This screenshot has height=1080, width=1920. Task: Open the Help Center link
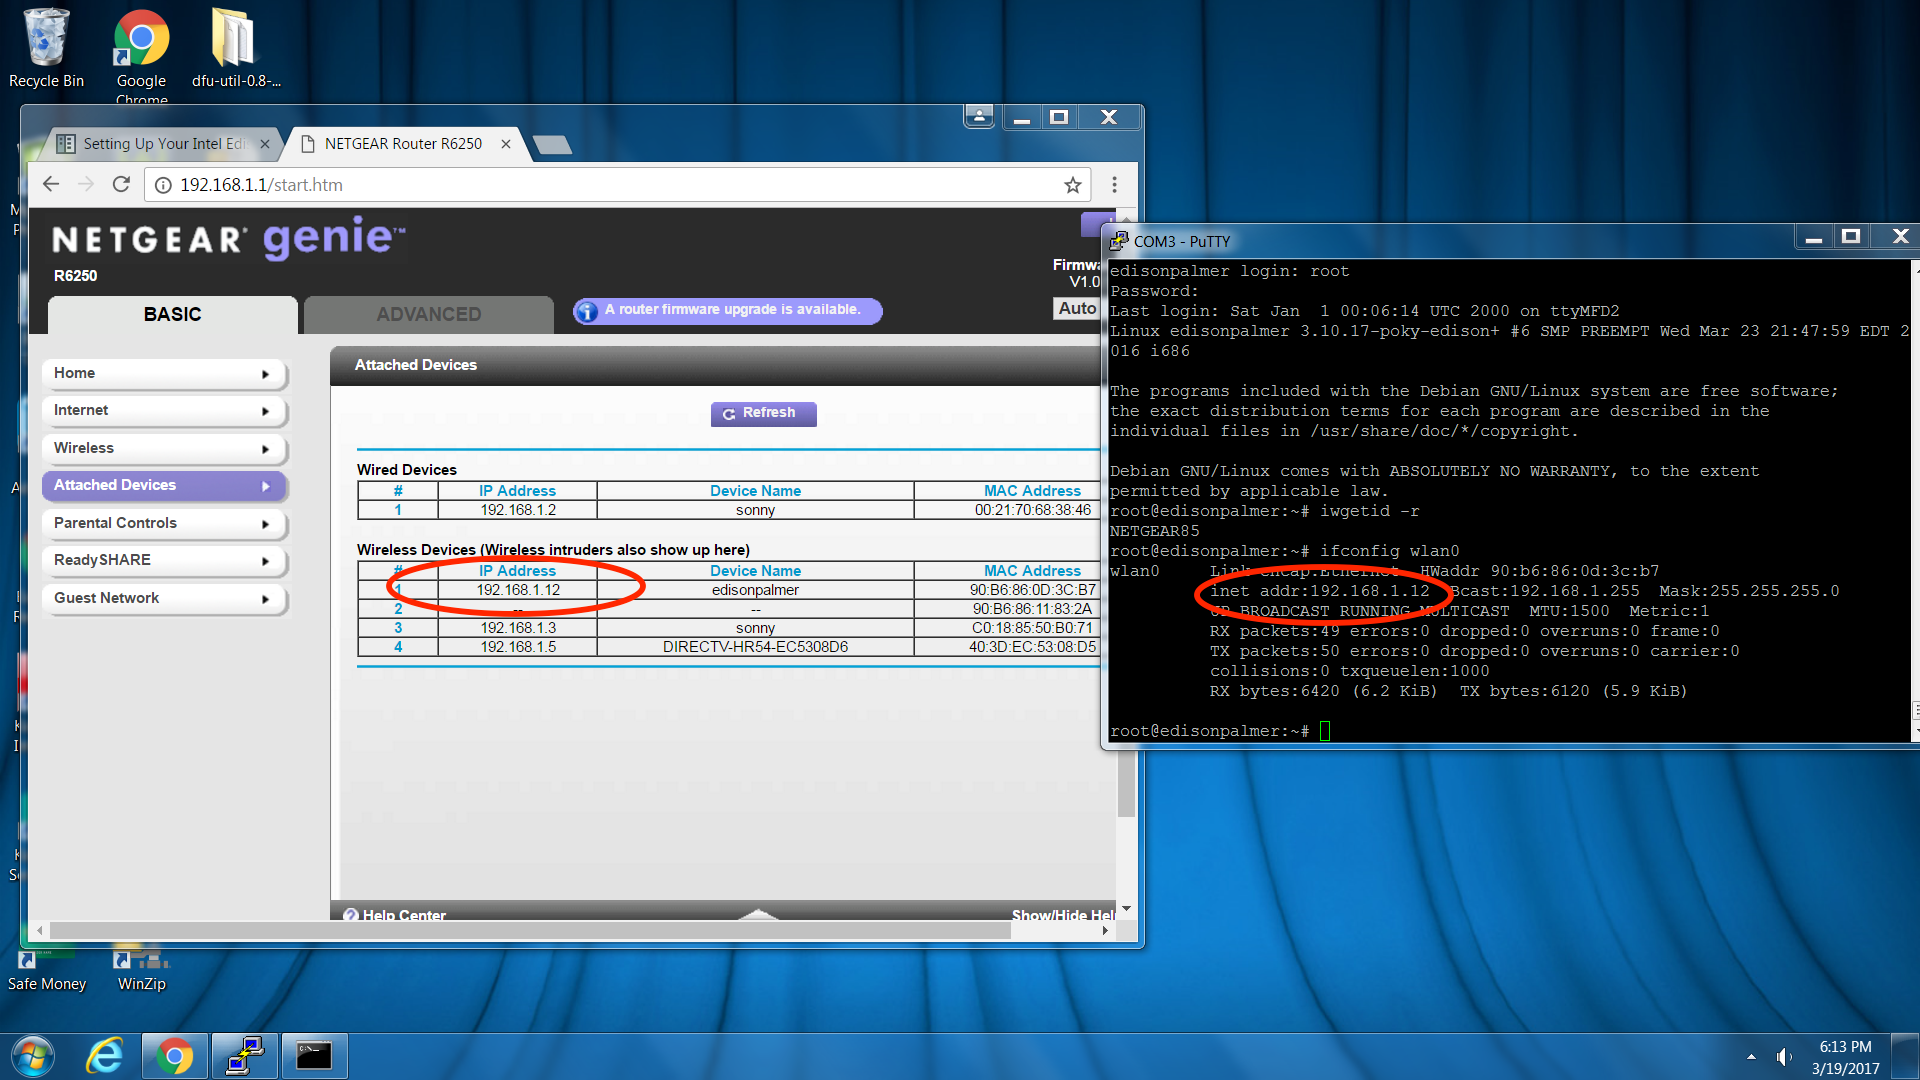pos(395,914)
